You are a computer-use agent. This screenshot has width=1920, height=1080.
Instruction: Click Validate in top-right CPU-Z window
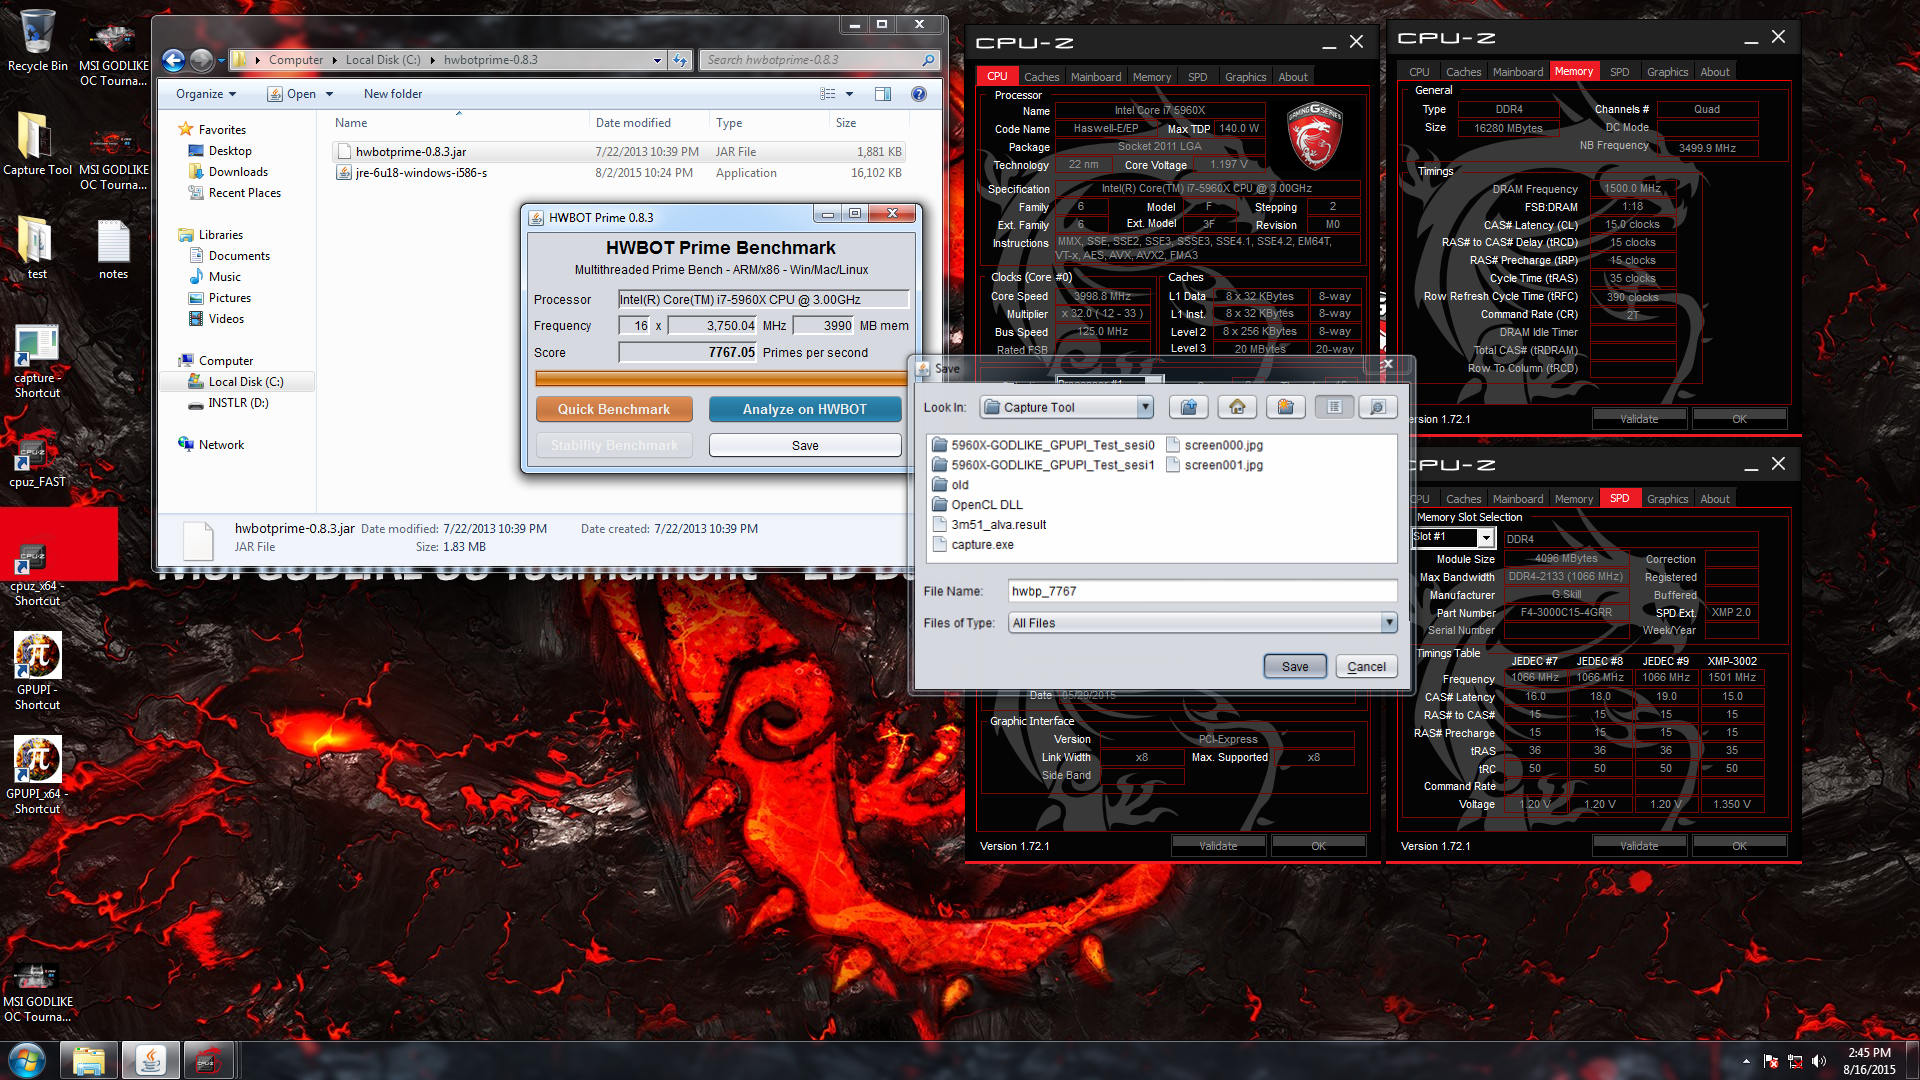[x=1639, y=419]
